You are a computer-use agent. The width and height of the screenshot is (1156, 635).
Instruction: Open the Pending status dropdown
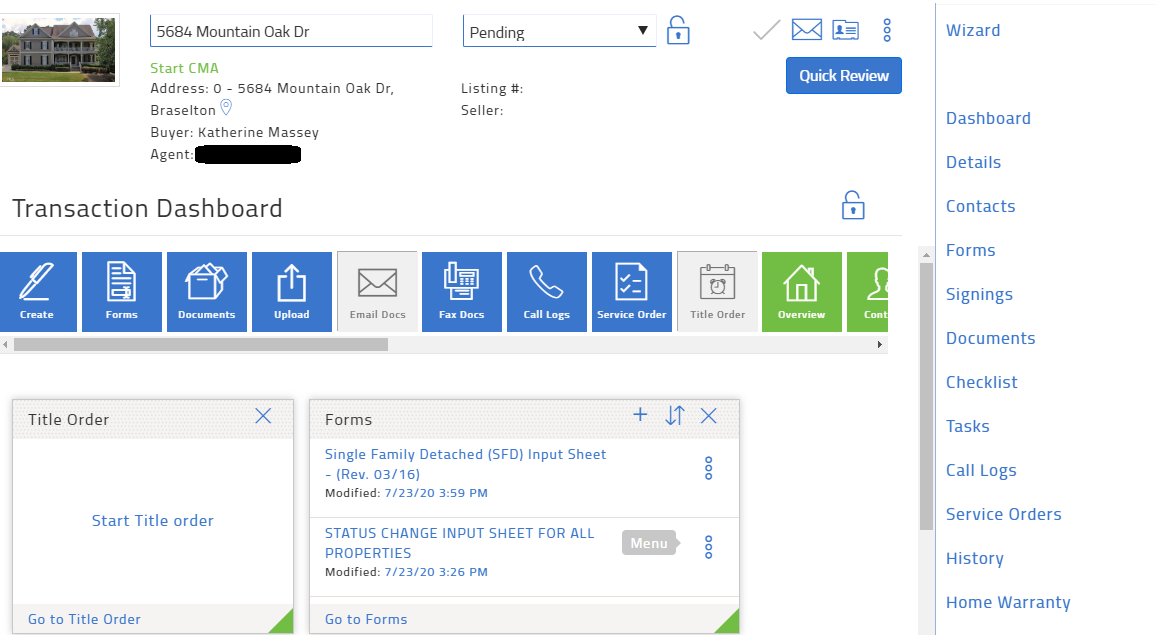[x=558, y=30]
